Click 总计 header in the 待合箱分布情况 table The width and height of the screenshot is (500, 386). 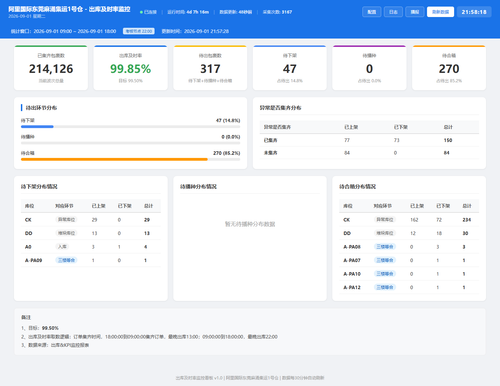467,206
